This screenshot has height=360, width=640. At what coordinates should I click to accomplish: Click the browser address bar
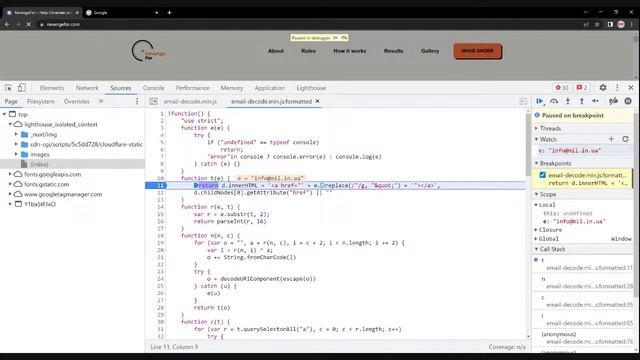[x=310, y=24]
